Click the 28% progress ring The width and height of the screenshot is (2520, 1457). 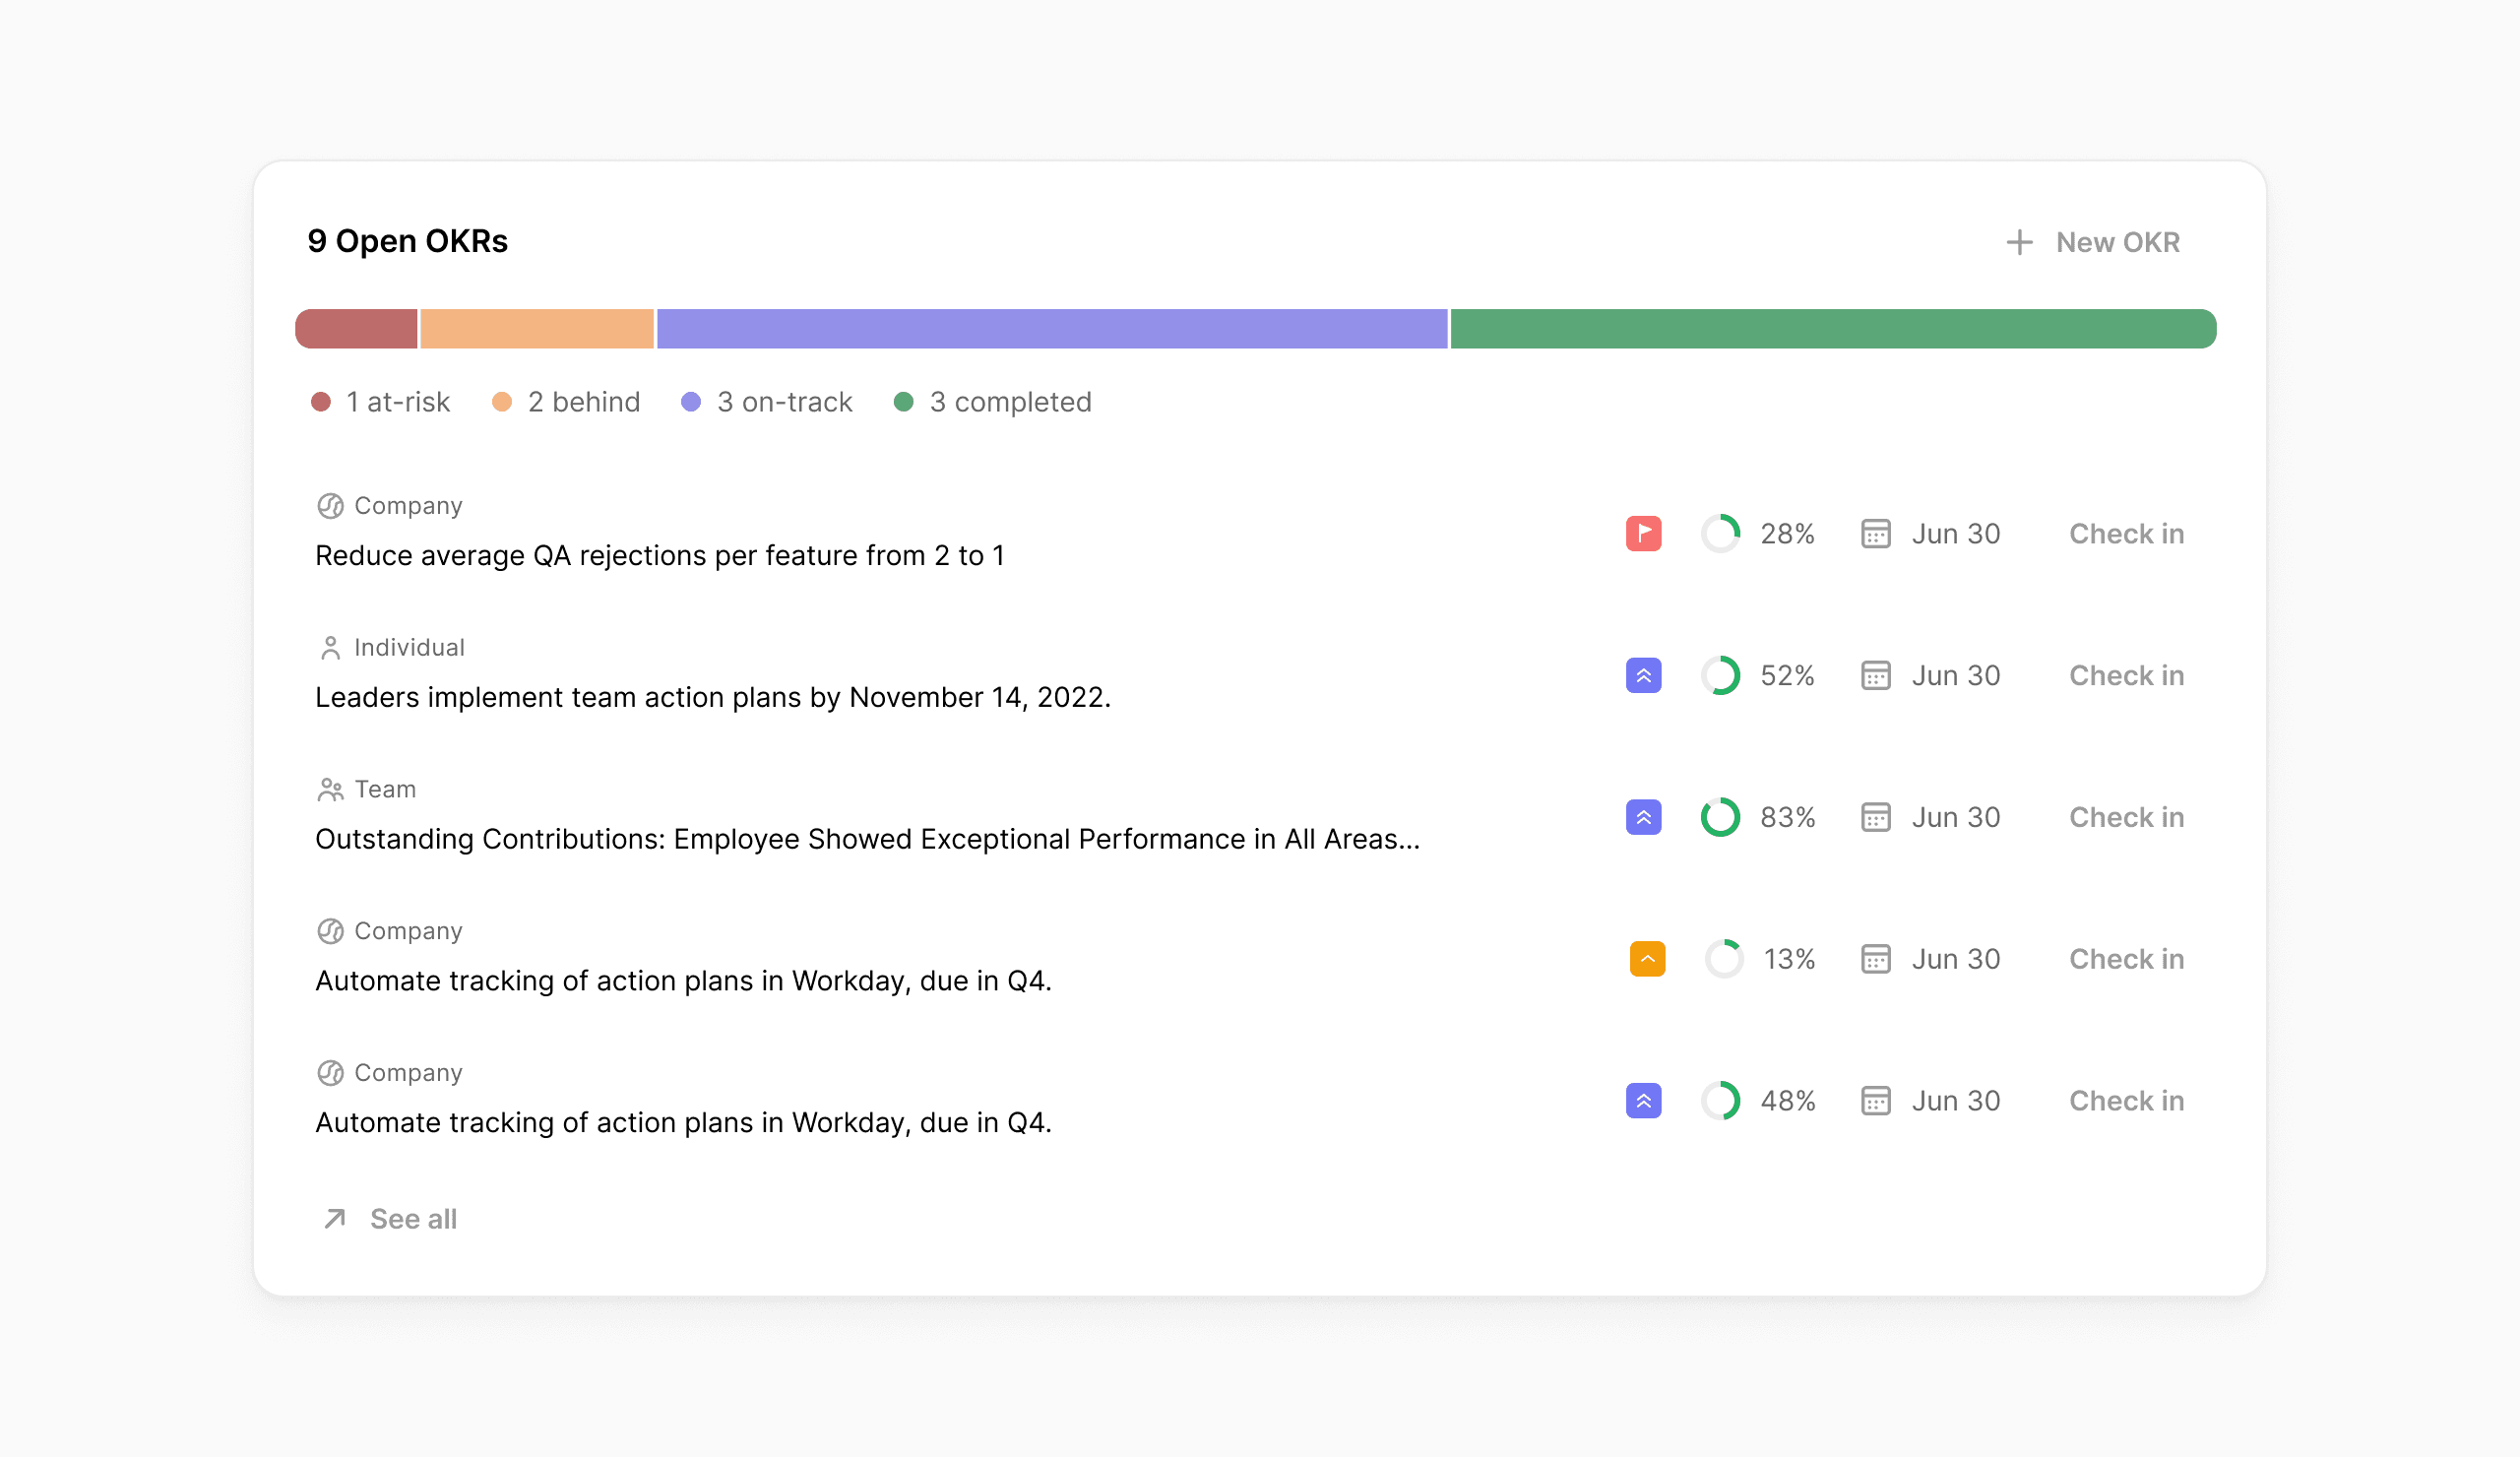[1721, 534]
